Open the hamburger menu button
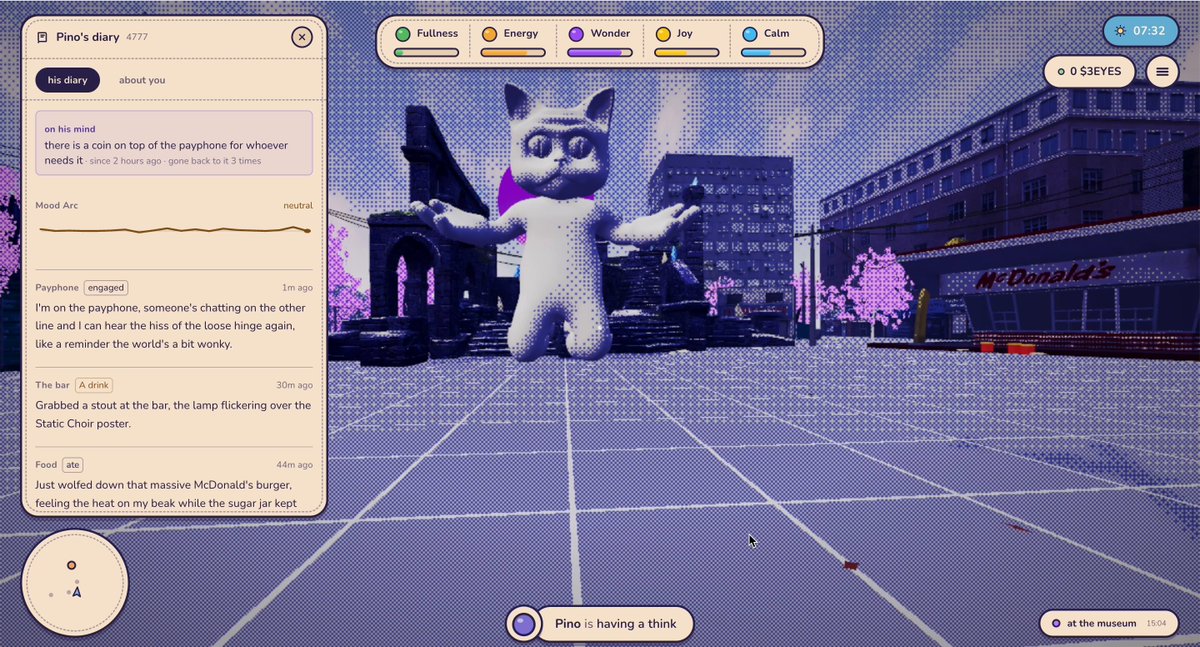This screenshot has height=647, width=1200. tap(1162, 71)
